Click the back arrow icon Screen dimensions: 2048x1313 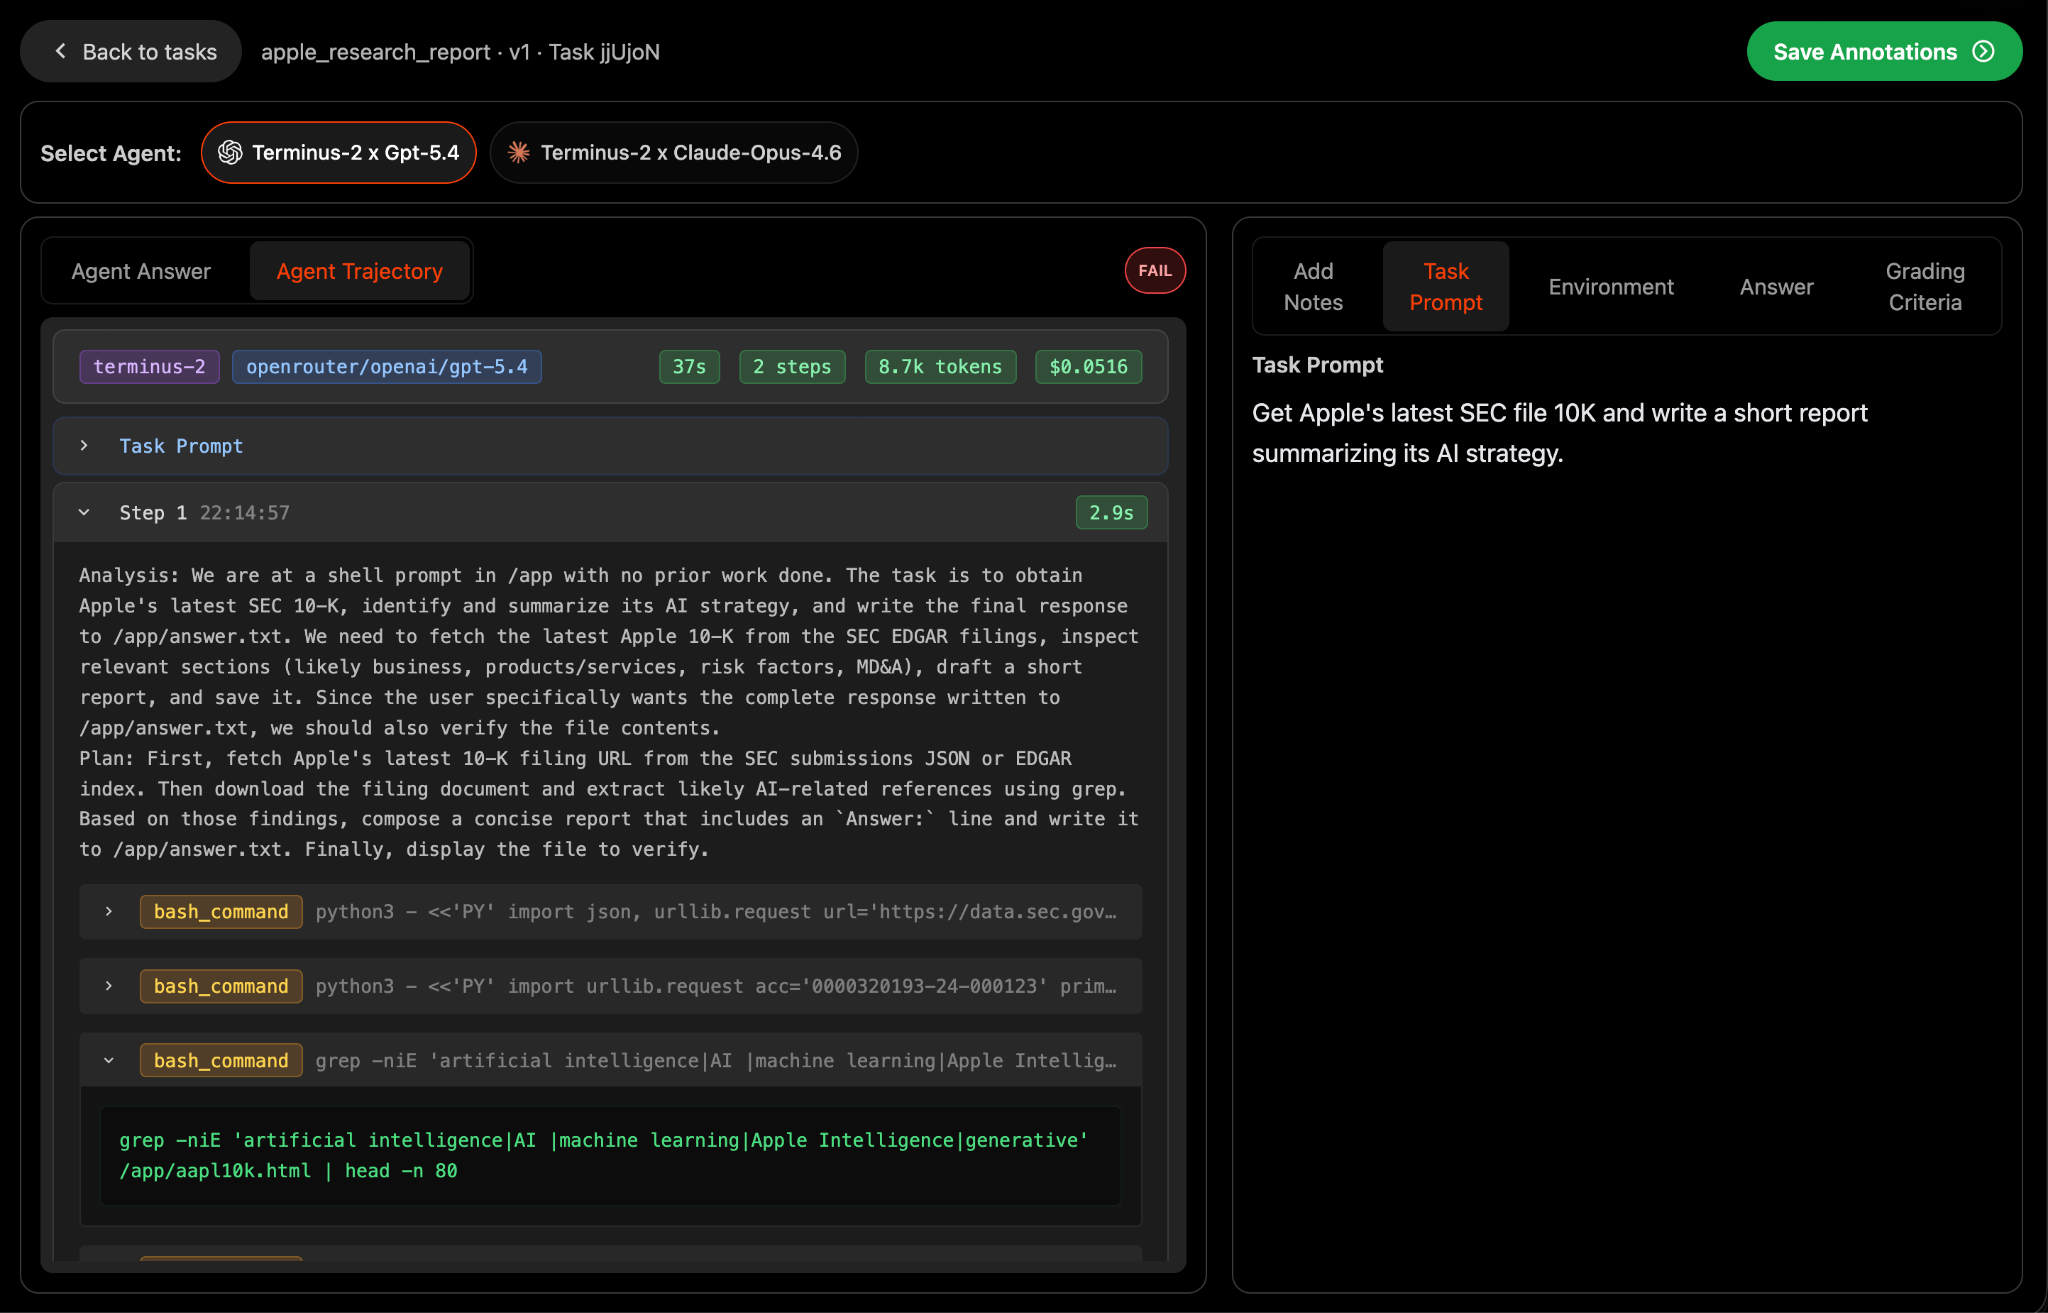[61, 51]
